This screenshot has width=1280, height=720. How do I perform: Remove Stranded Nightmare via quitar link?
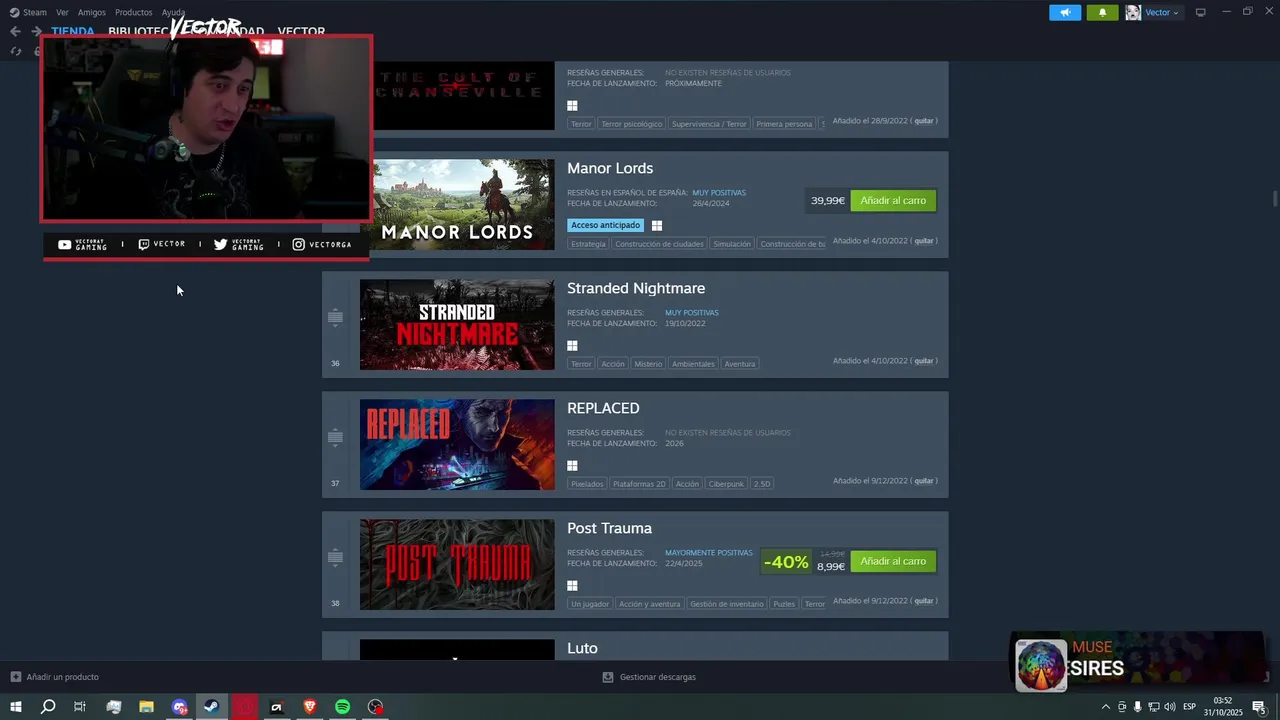pyautogui.click(x=924, y=361)
